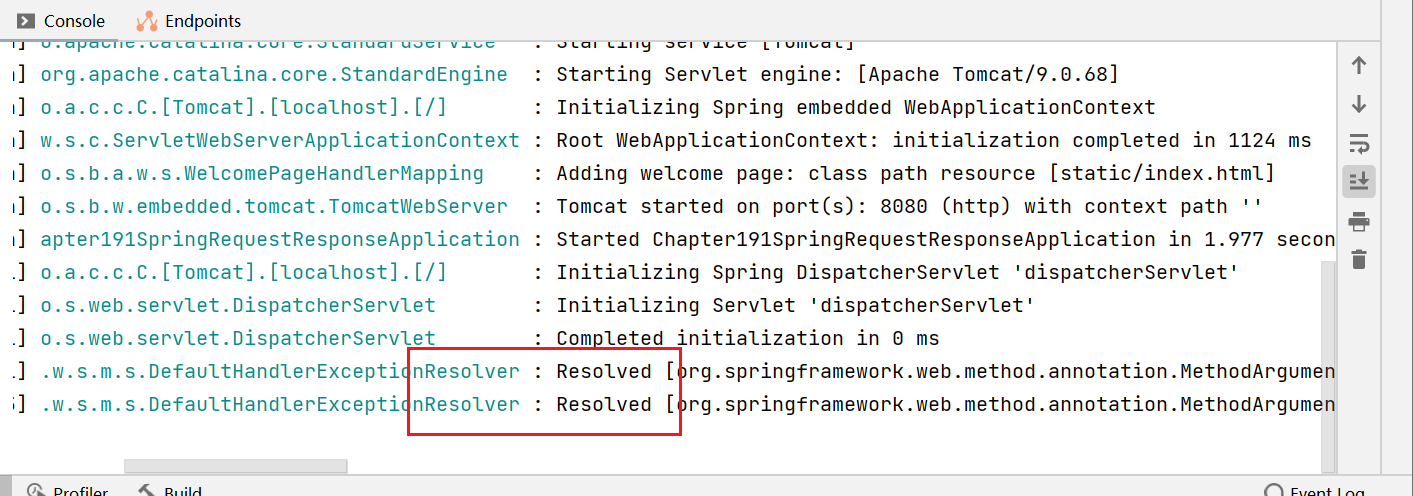Click the first DefaultHandlerExceptionResolver log entry
The width and height of the screenshot is (1413, 496).
tap(280, 372)
